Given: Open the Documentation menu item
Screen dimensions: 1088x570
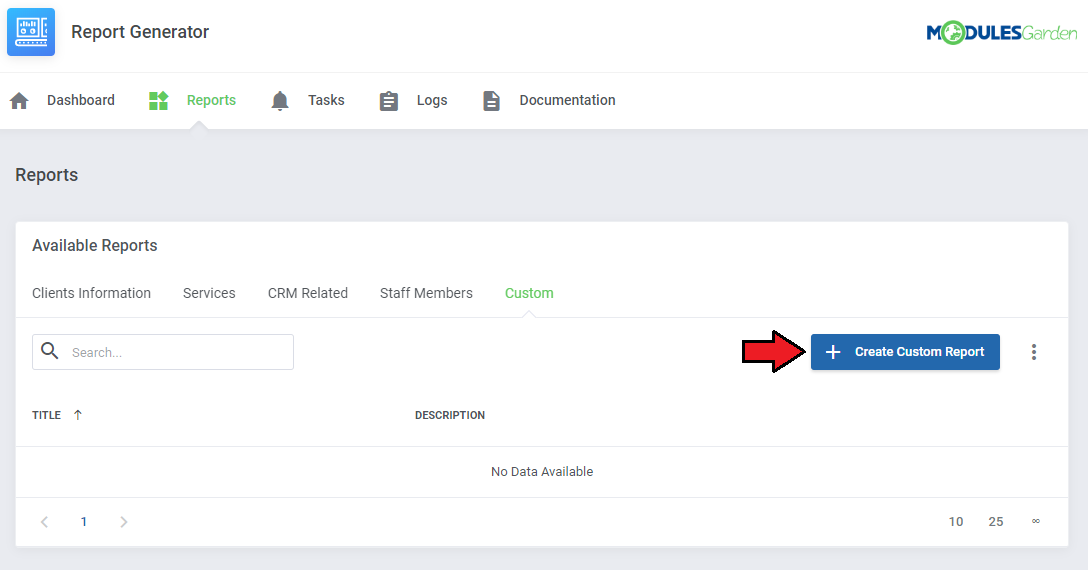Looking at the screenshot, I should (x=567, y=100).
